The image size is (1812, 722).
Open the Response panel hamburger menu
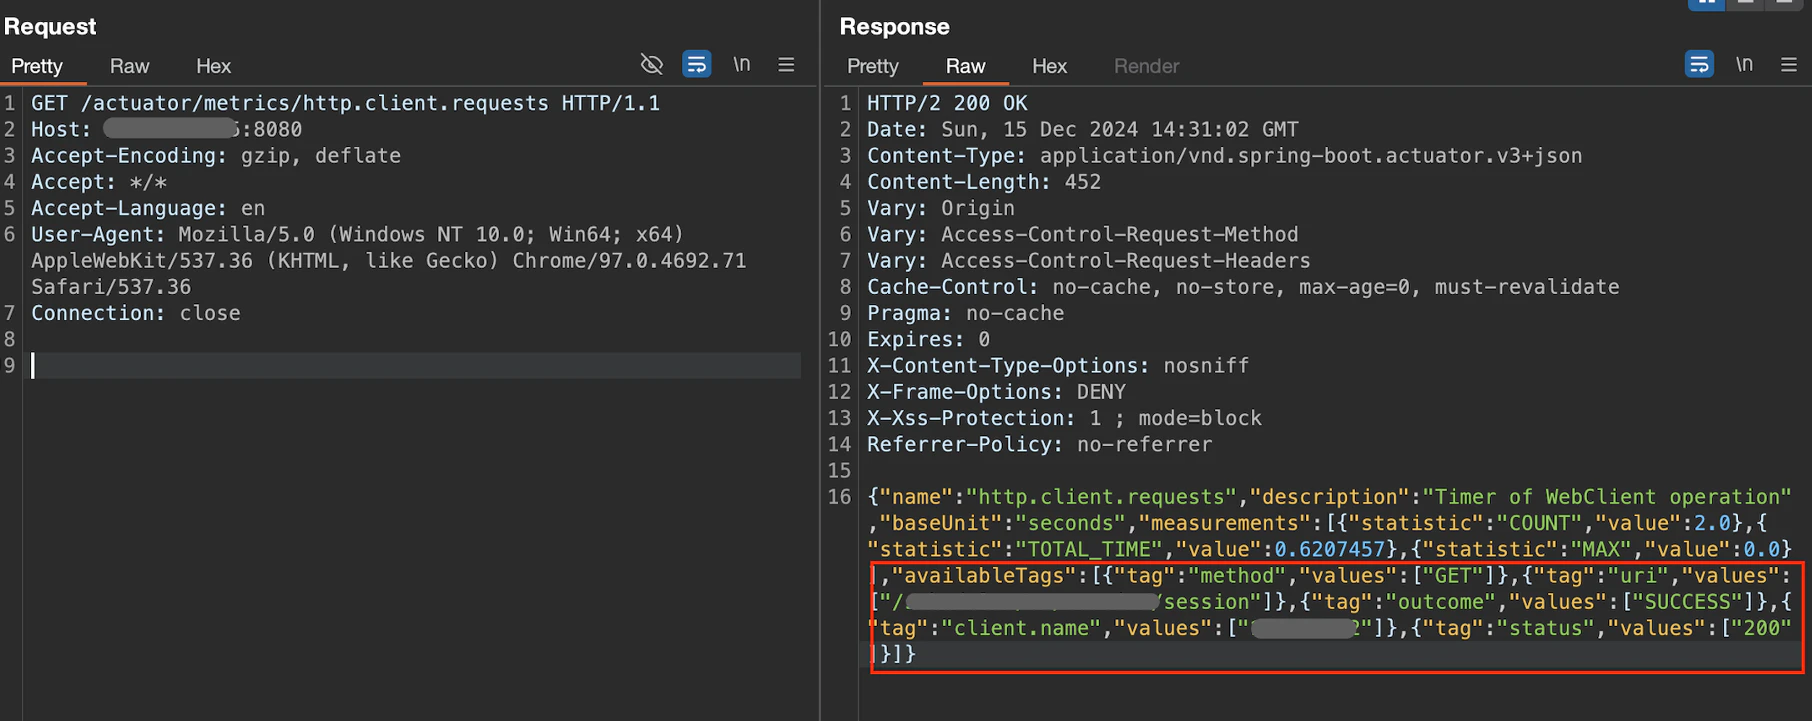(x=1789, y=65)
